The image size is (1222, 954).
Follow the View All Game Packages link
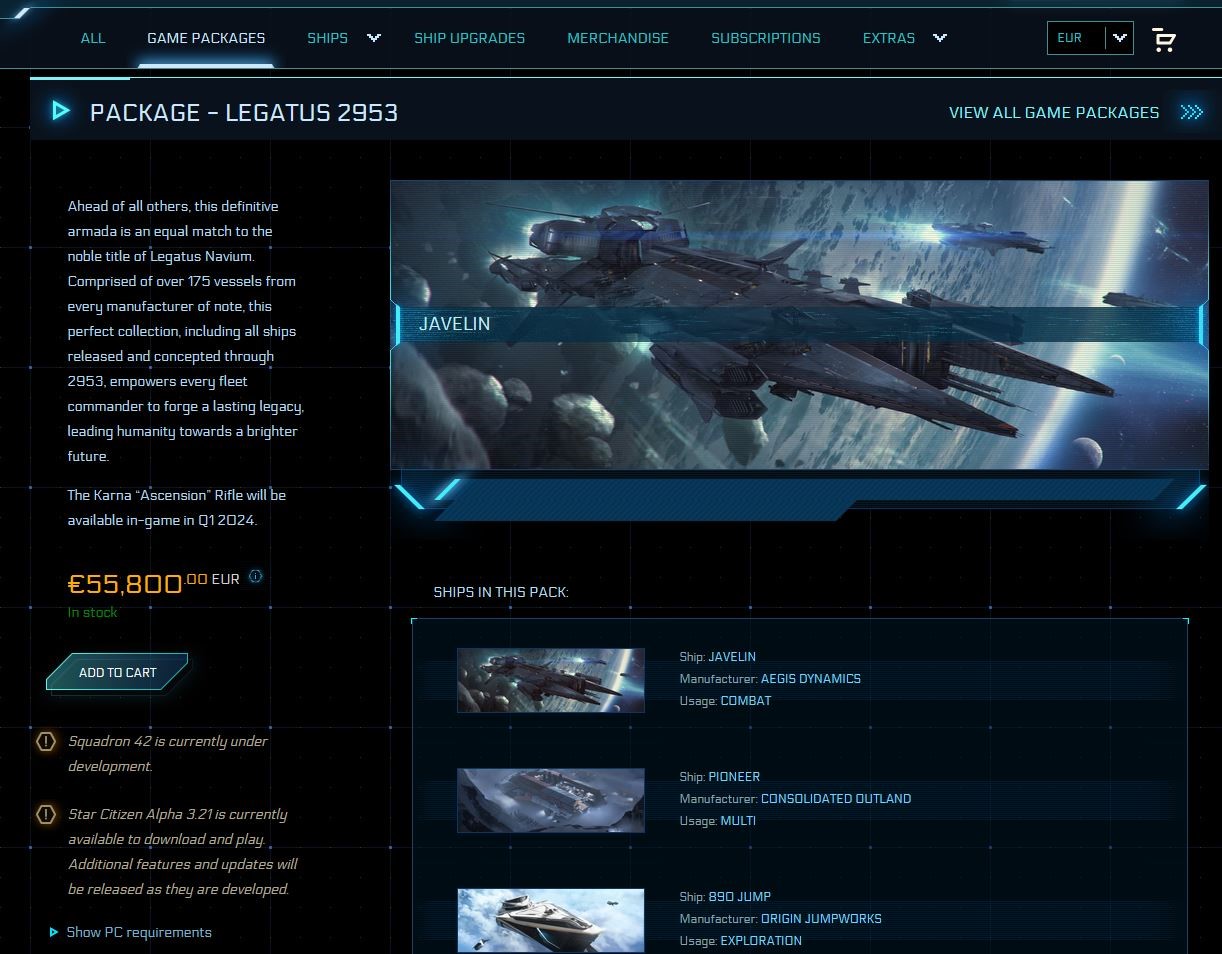click(x=1054, y=112)
